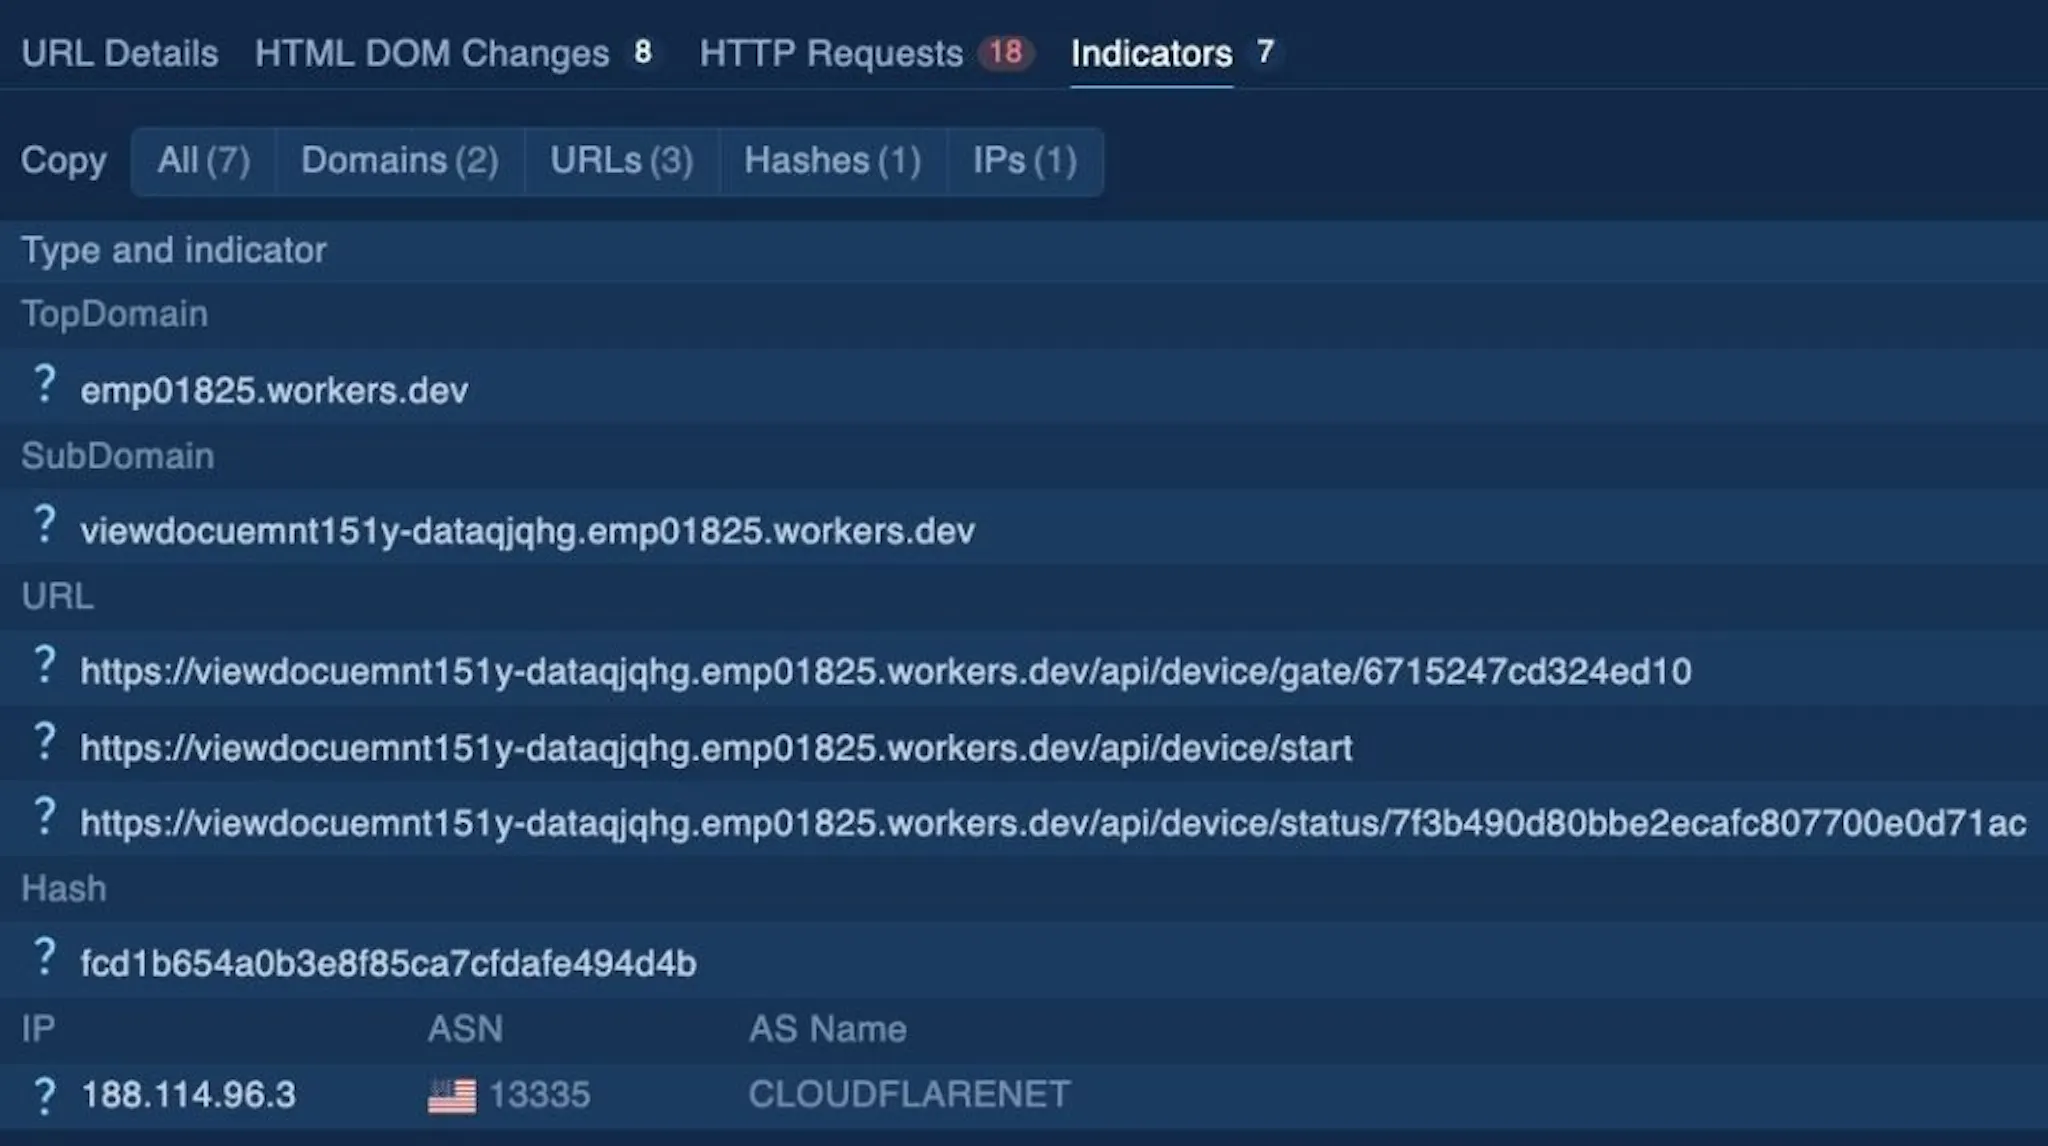Click the URL ending in api/device/start
The image size is (2048, 1146).
(x=716, y=748)
